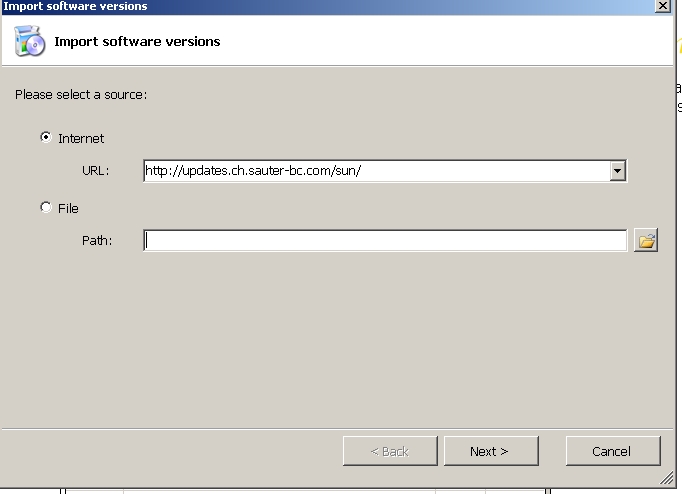Click the "URL:" field label

tap(95, 171)
